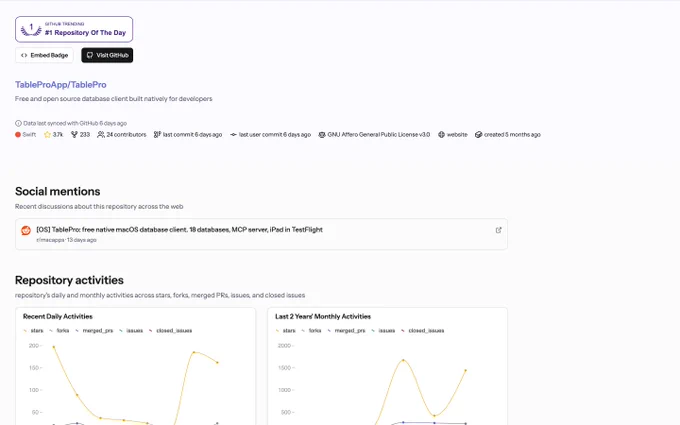Toggle forks legend in Recent Daily Activities

[59, 330]
